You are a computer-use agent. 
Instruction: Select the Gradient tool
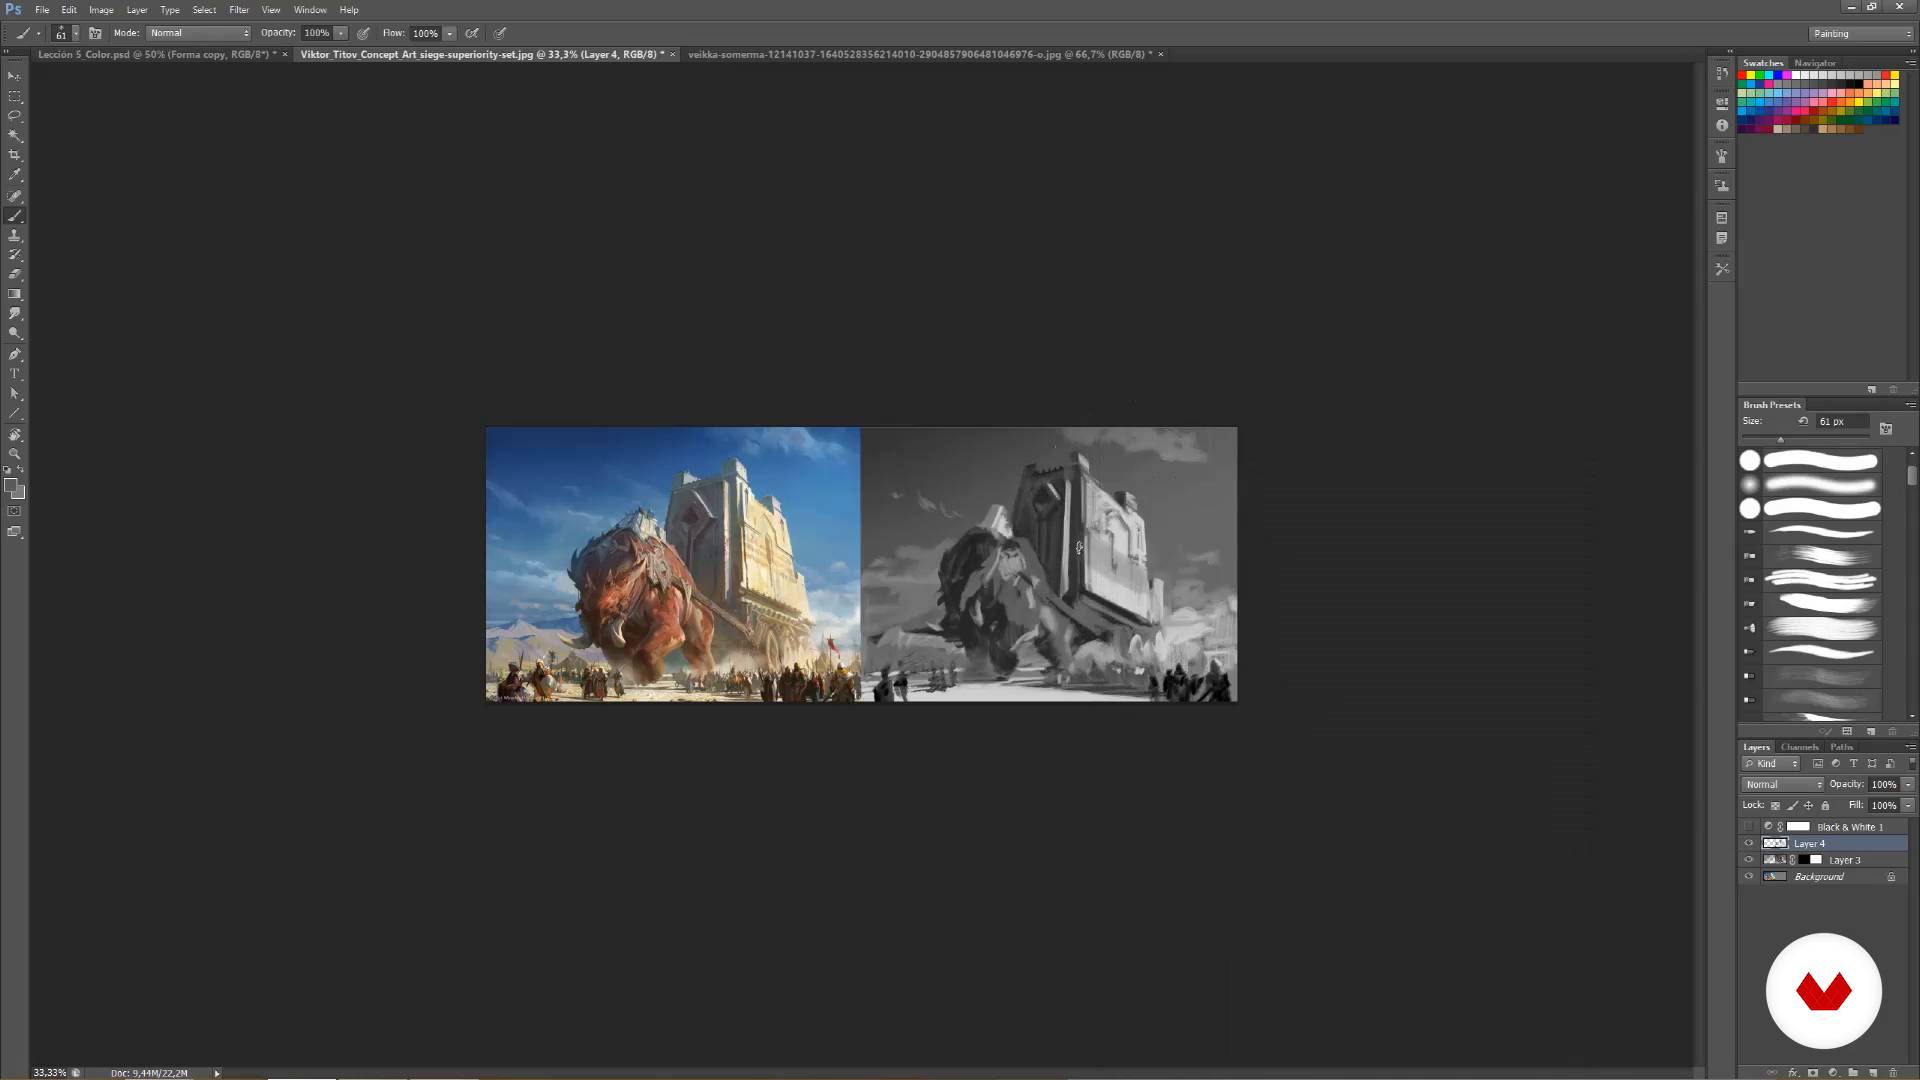pyautogui.click(x=14, y=294)
